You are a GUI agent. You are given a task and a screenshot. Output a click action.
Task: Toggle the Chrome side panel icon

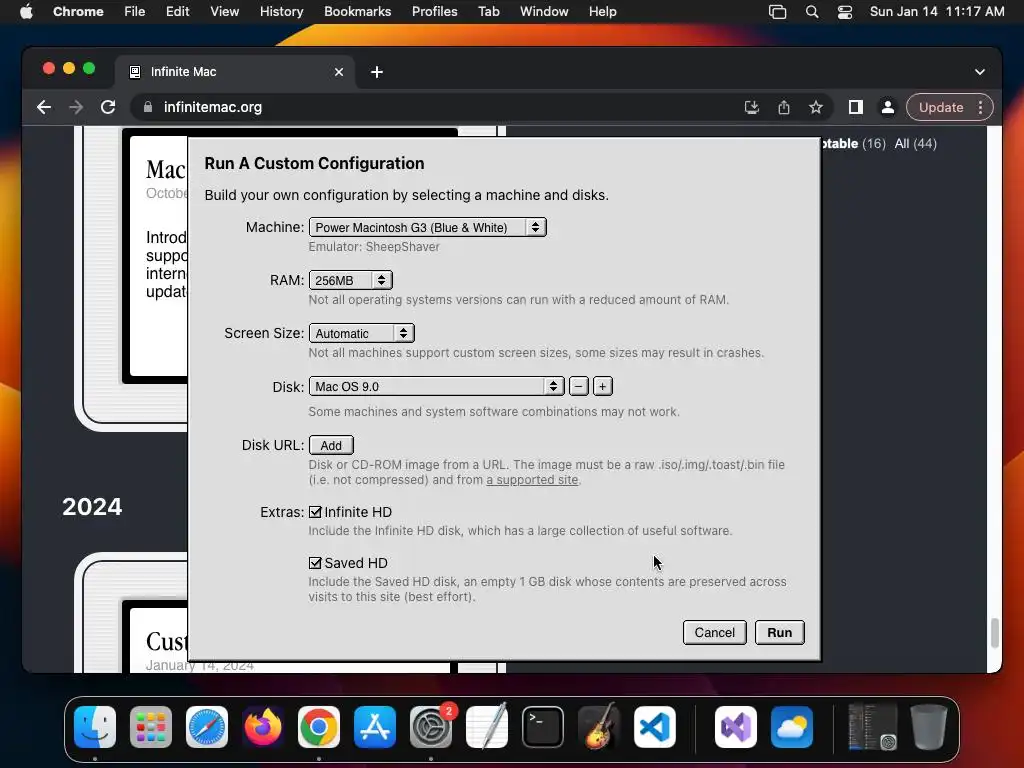[x=856, y=107]
